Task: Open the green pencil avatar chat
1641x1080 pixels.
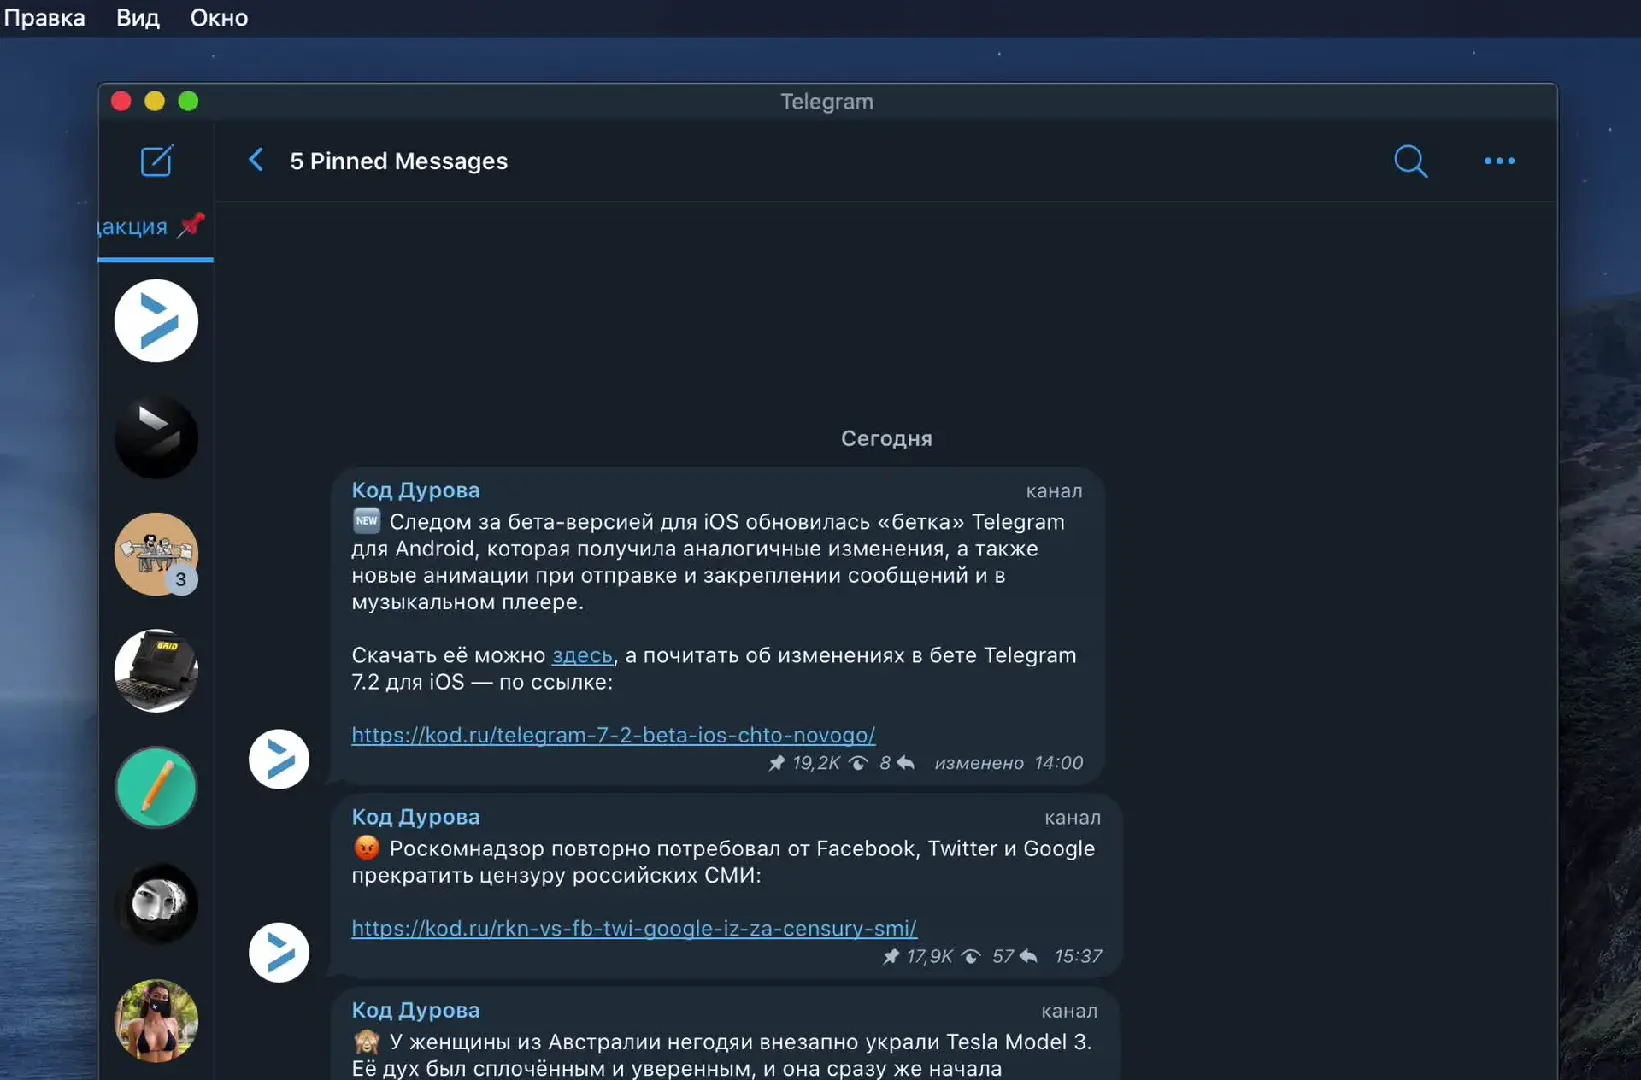Action: pos(156,788)
